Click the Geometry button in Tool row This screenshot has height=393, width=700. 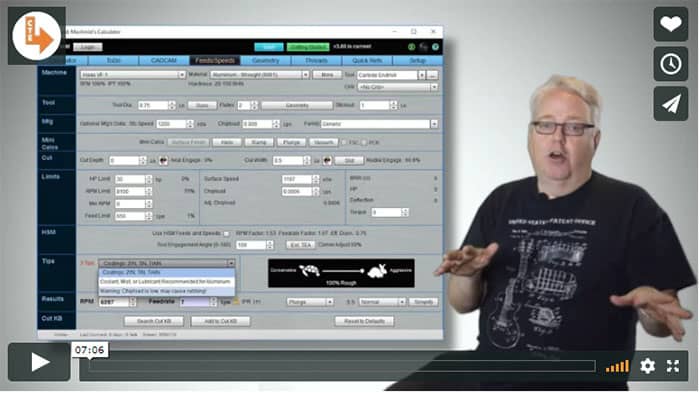point(297,105)
